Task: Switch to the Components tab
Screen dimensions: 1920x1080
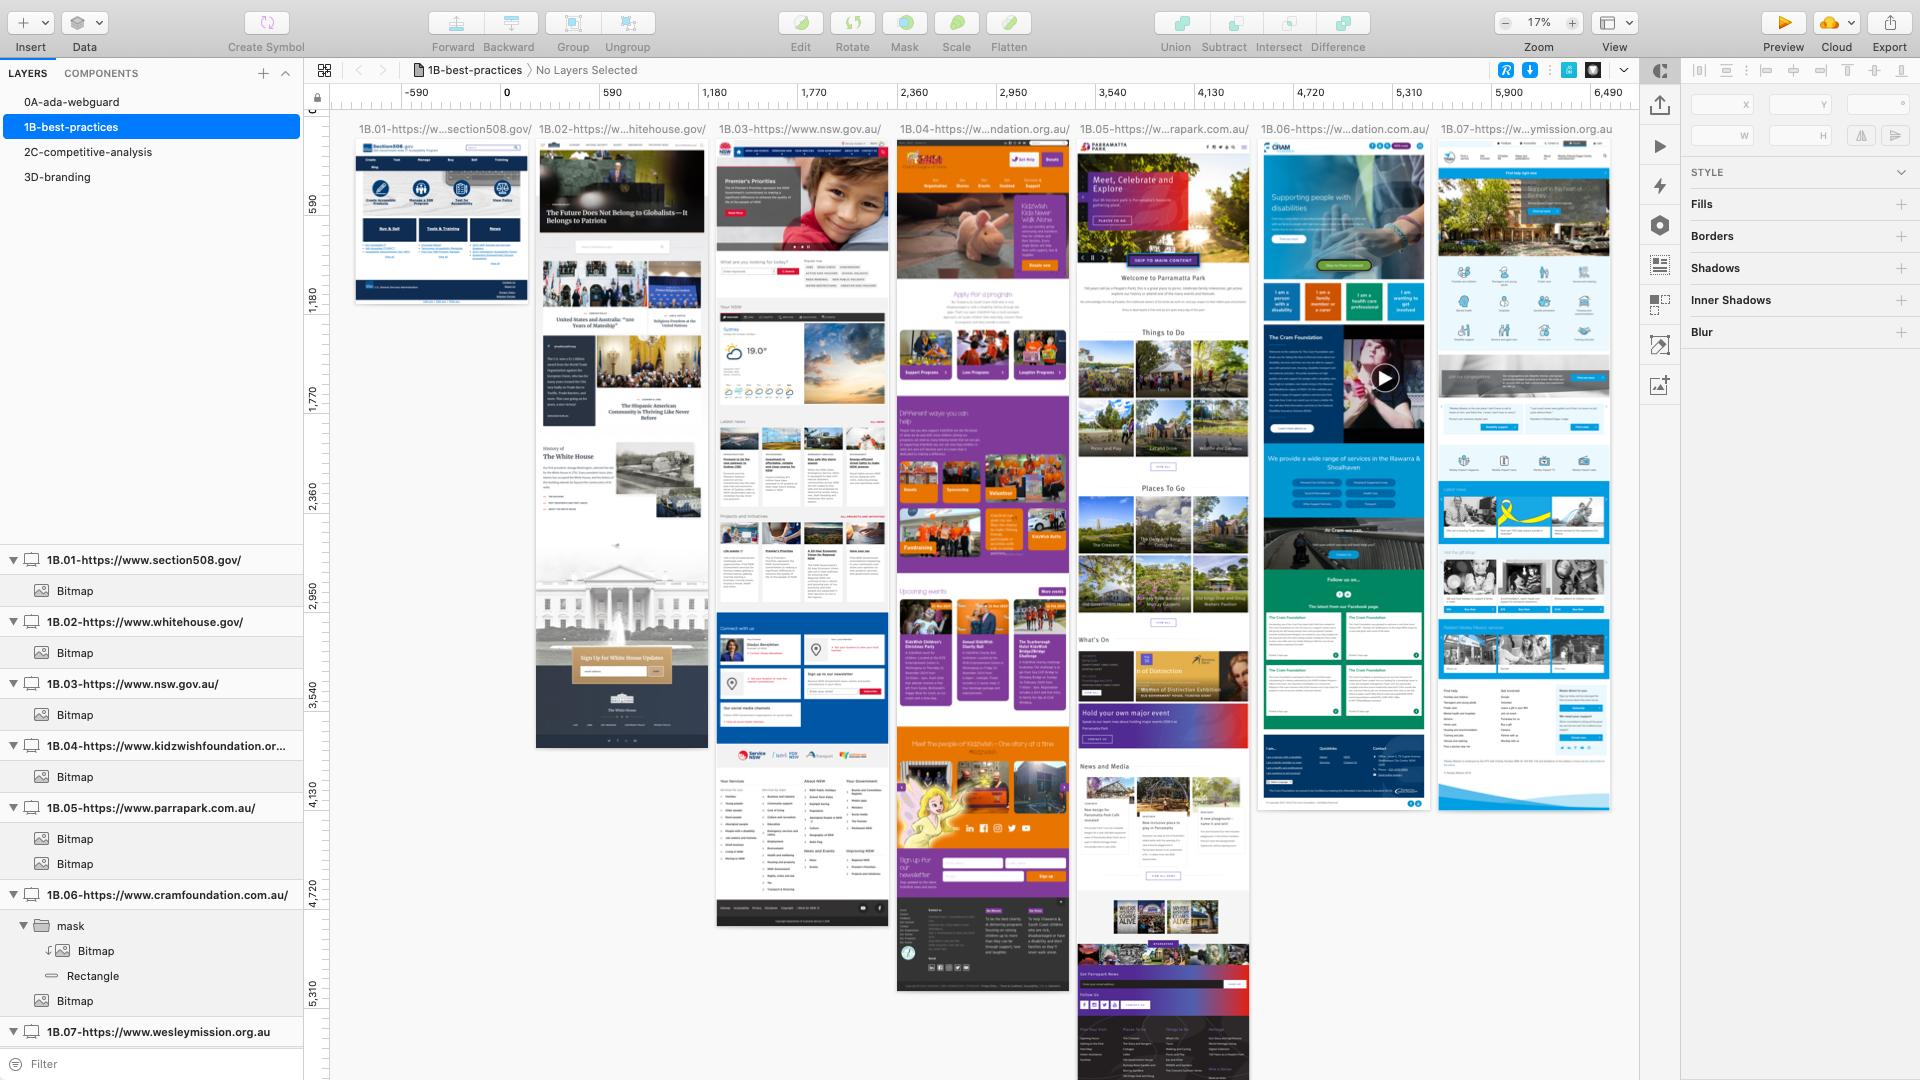Action: coord(101,73)
